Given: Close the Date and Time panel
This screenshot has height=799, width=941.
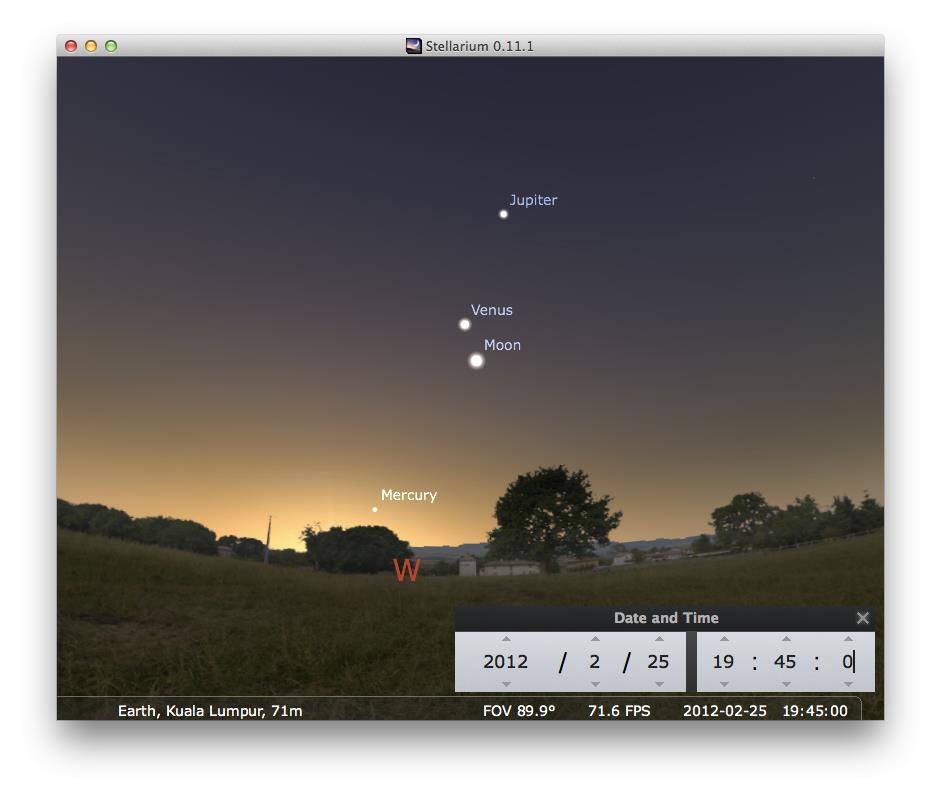Looking at the screenshot, I should tap(862, 618).
